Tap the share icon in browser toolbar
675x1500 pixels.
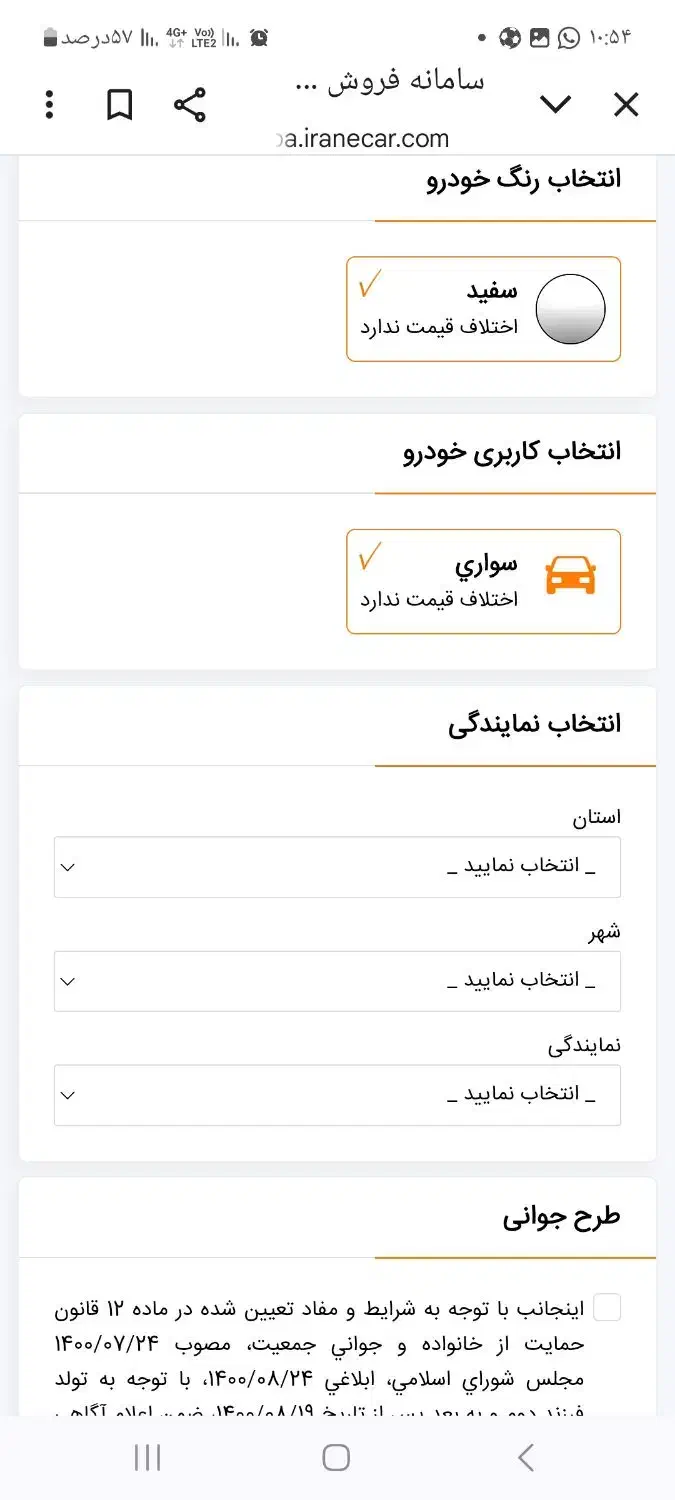click(x=189, y=105)
